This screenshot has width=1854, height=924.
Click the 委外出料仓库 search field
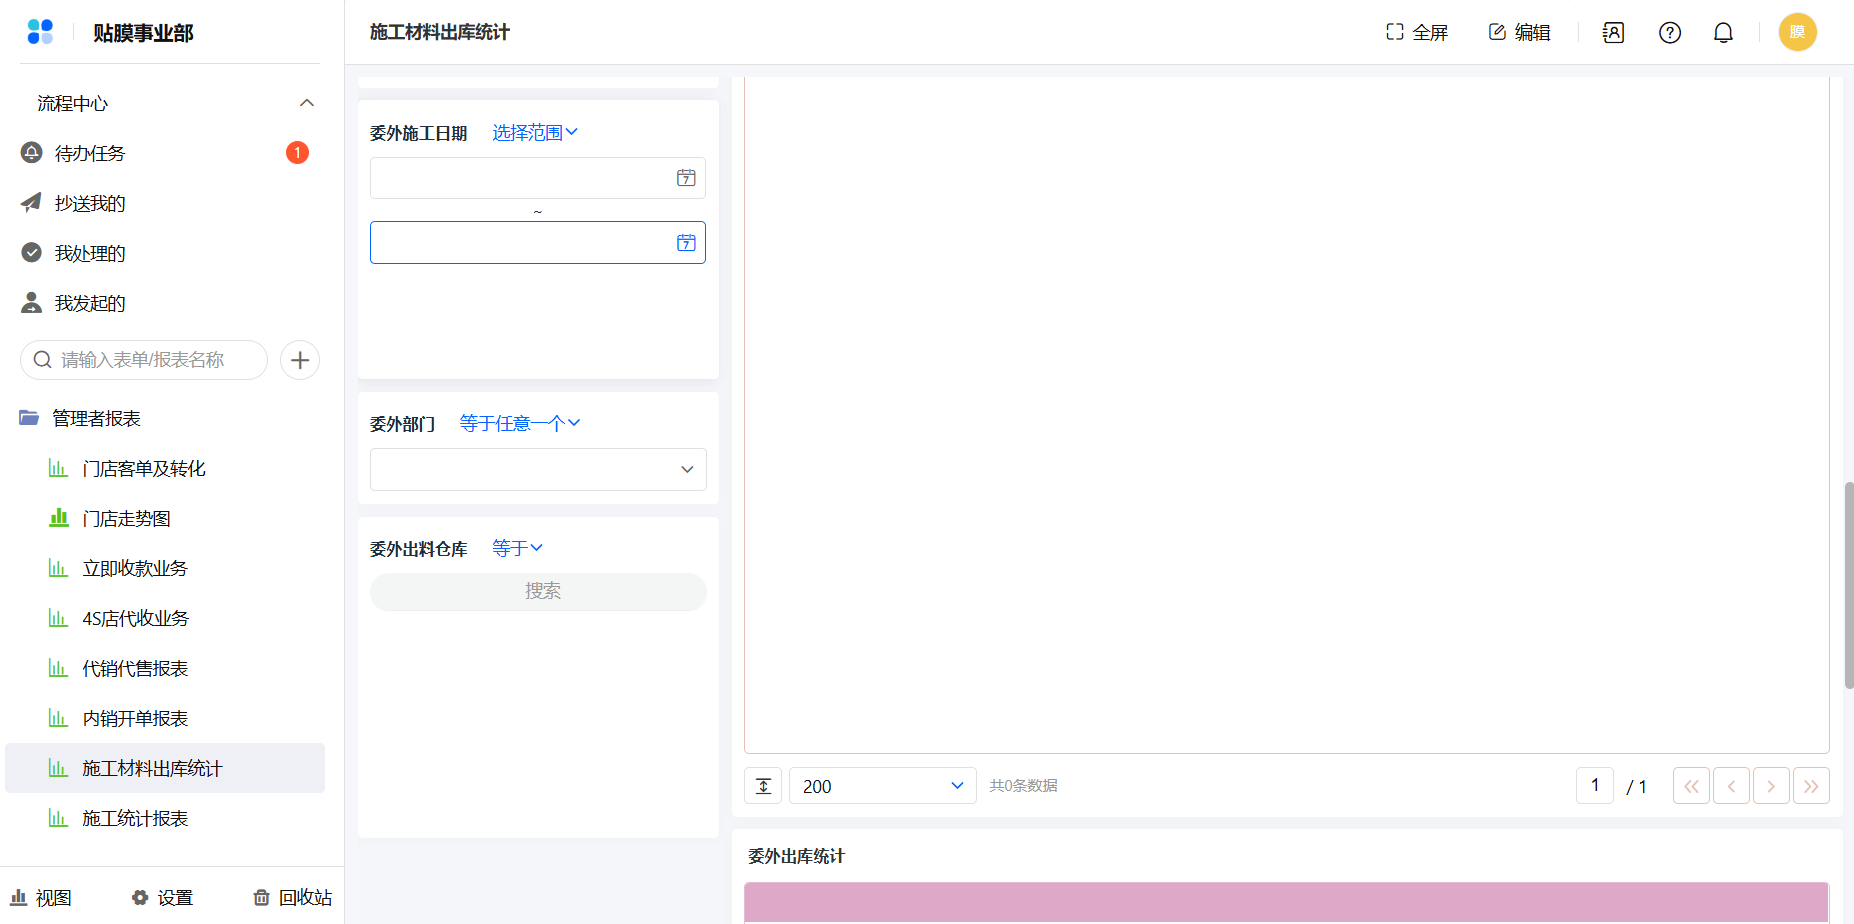tap(538, 592)
